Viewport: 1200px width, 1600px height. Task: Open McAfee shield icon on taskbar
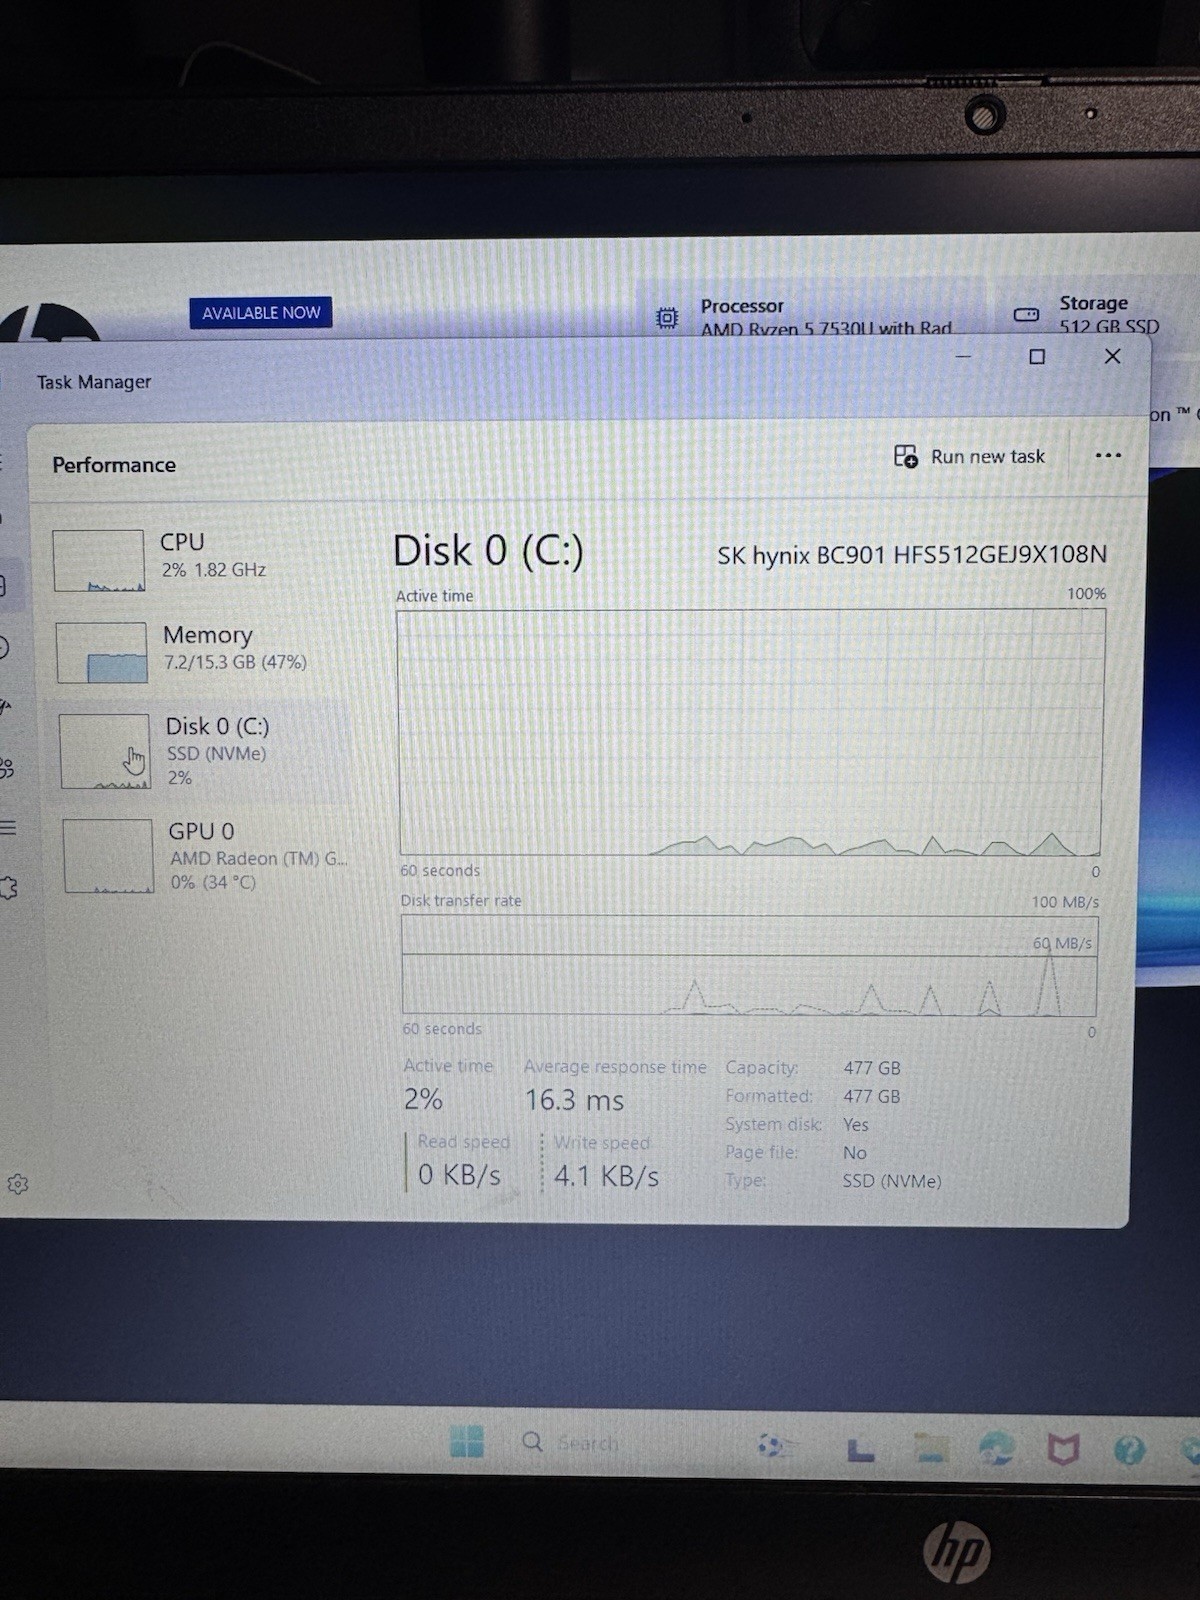click(x=1063, y=1448)
